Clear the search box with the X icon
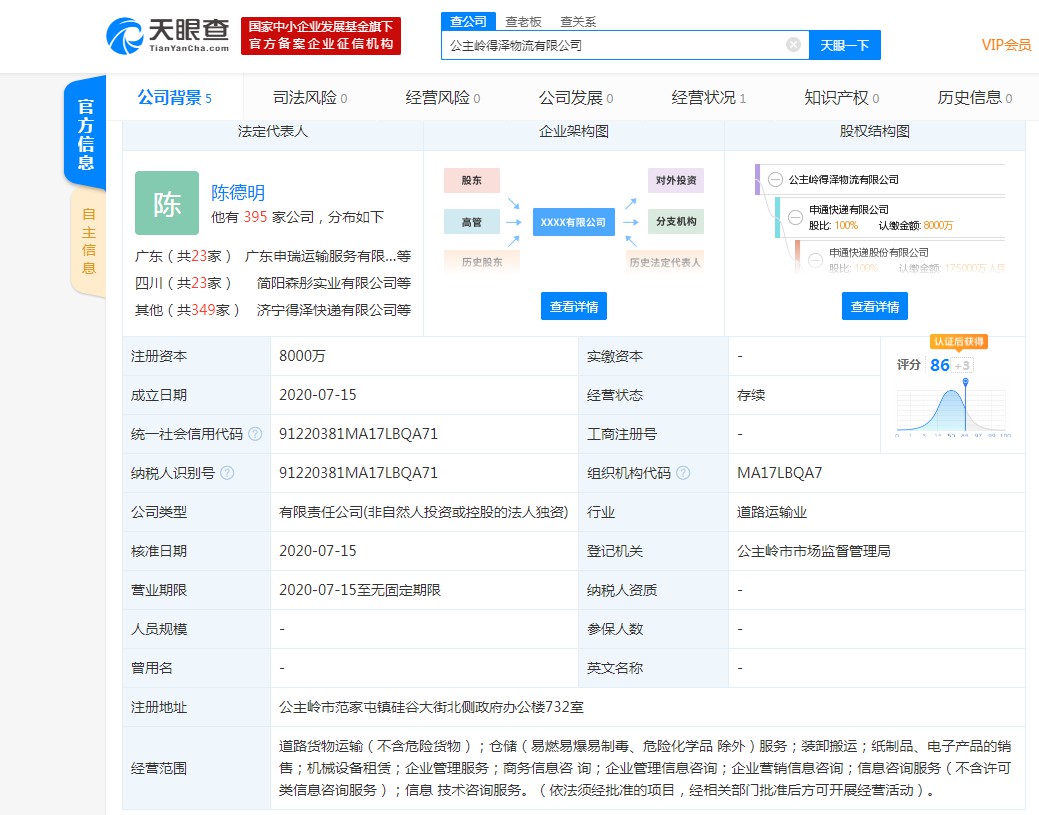 793,45
